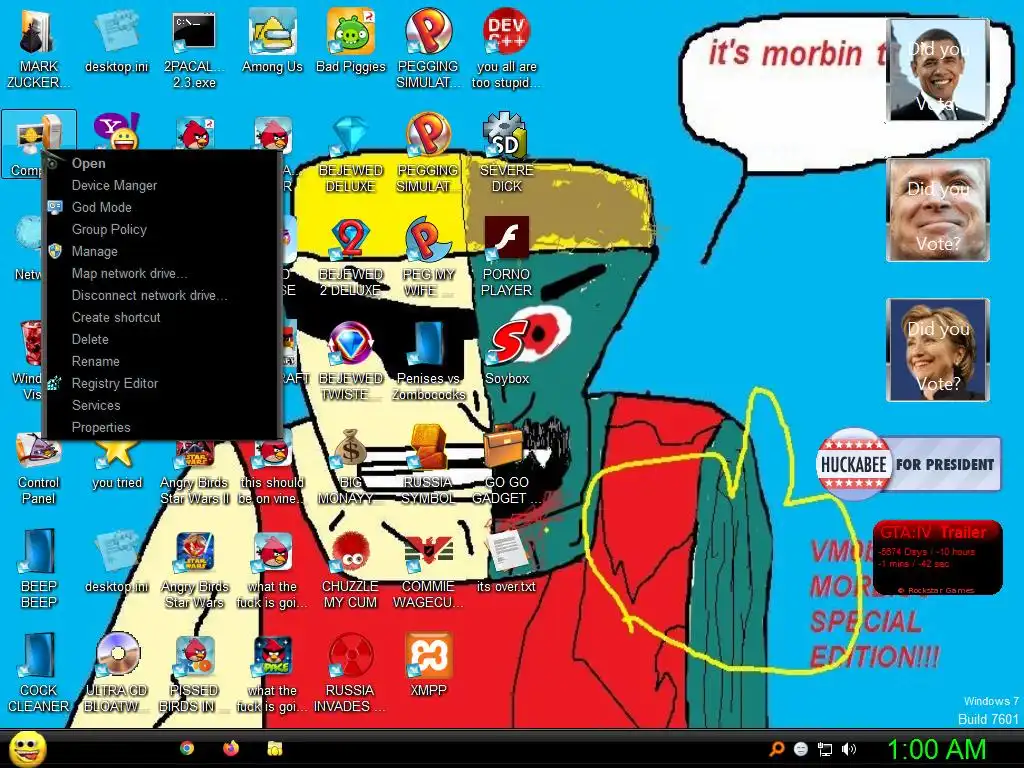Open the PEG MY WIFE Peggle icon
This screenshot has height=768, width=1024.
coord(428,257)
